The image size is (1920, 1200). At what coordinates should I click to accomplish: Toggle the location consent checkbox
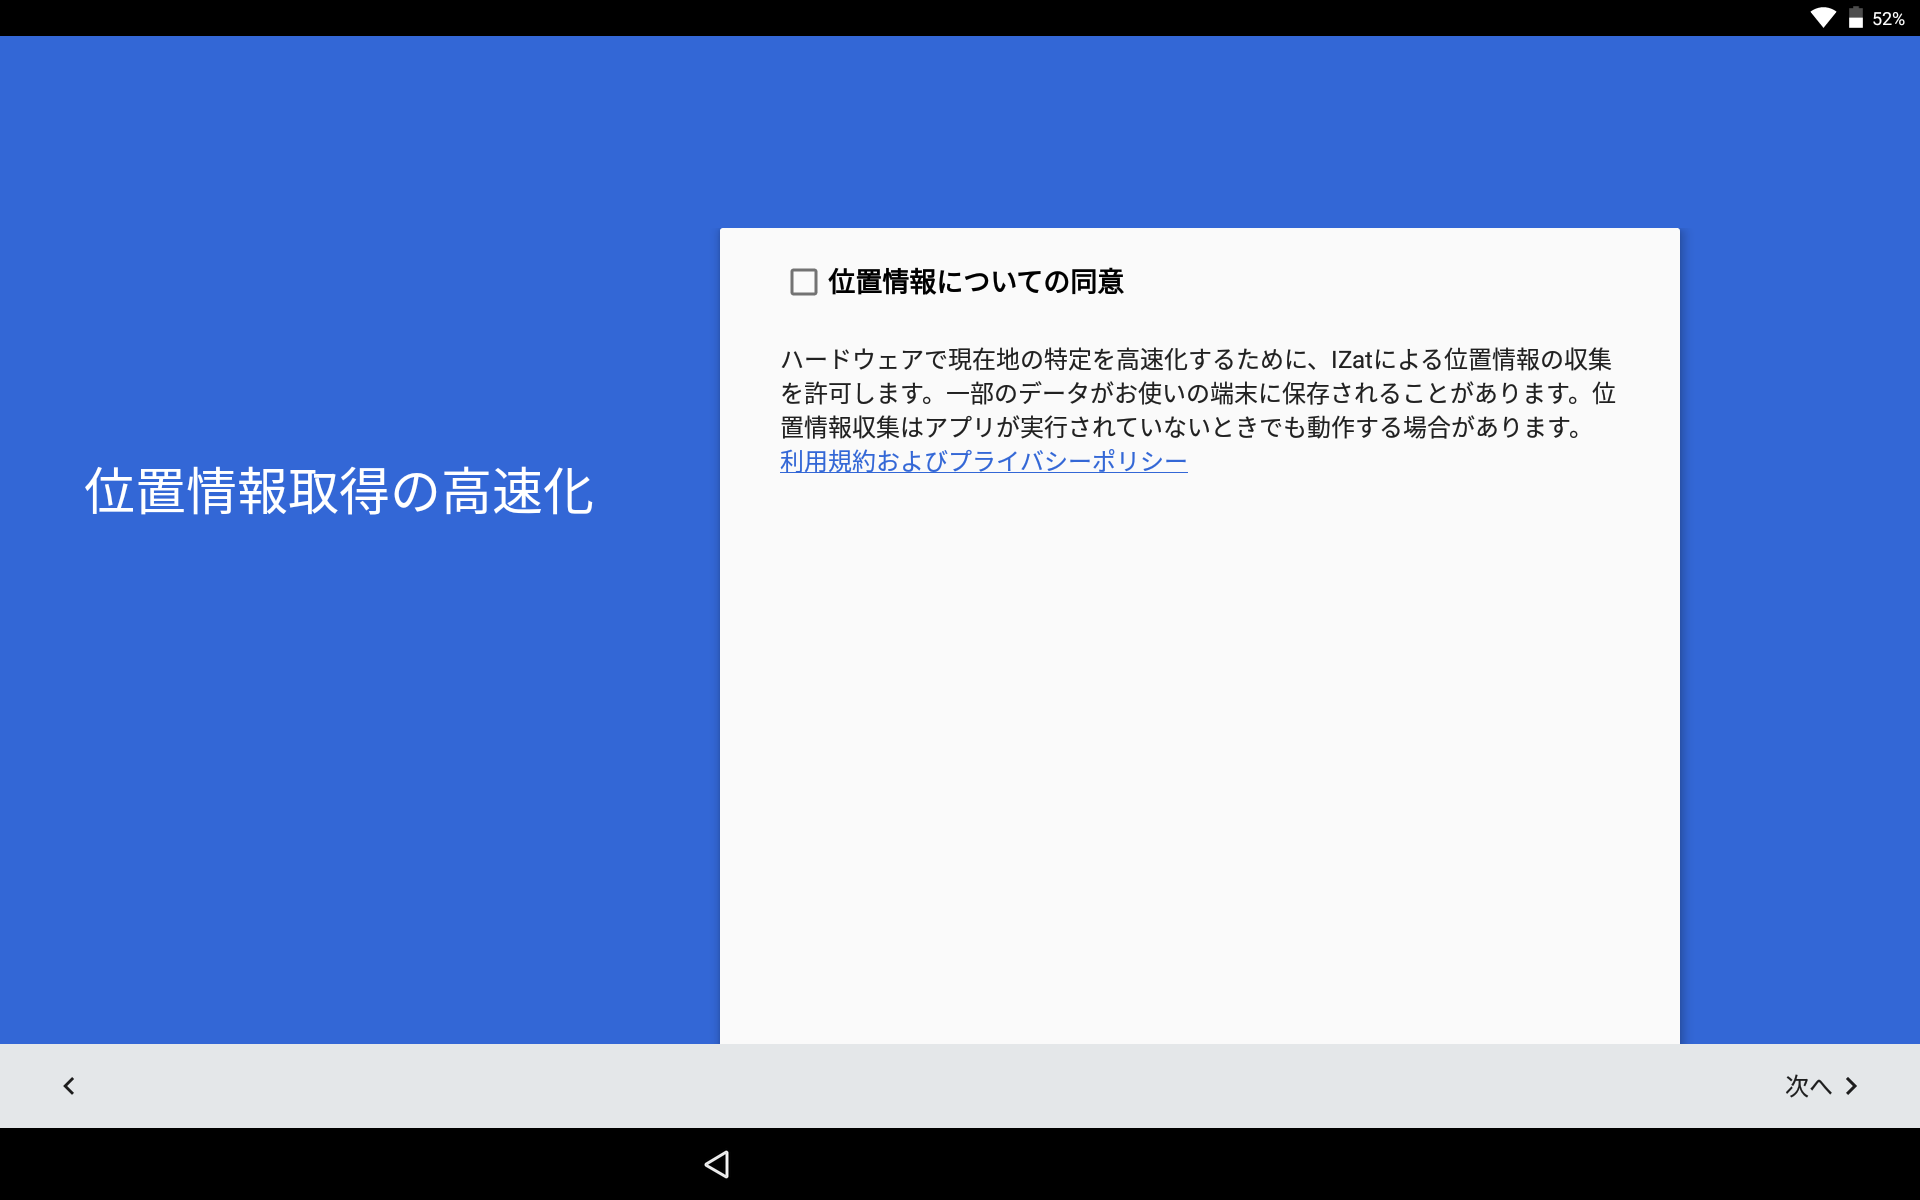[798, 282]
